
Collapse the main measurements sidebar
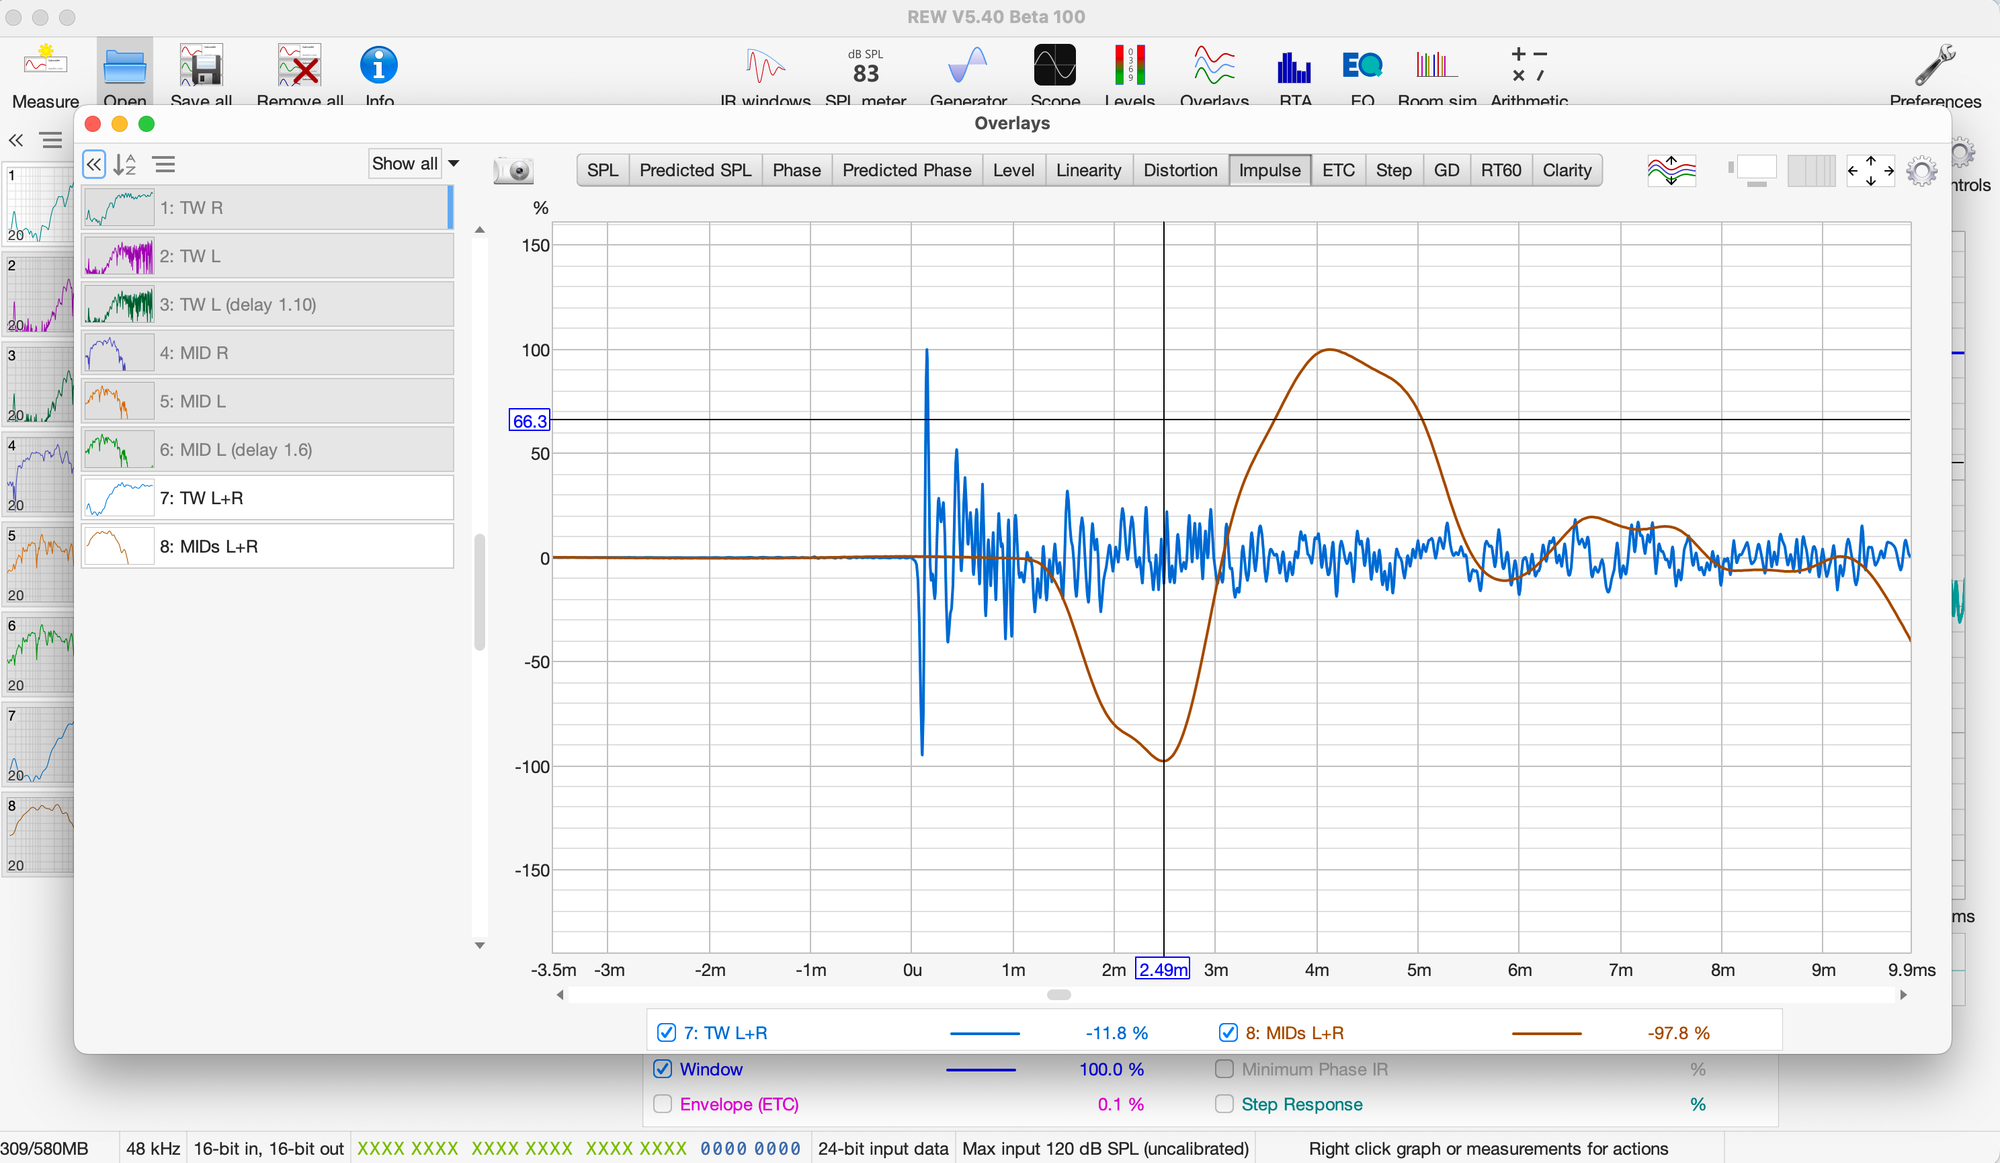16,140
